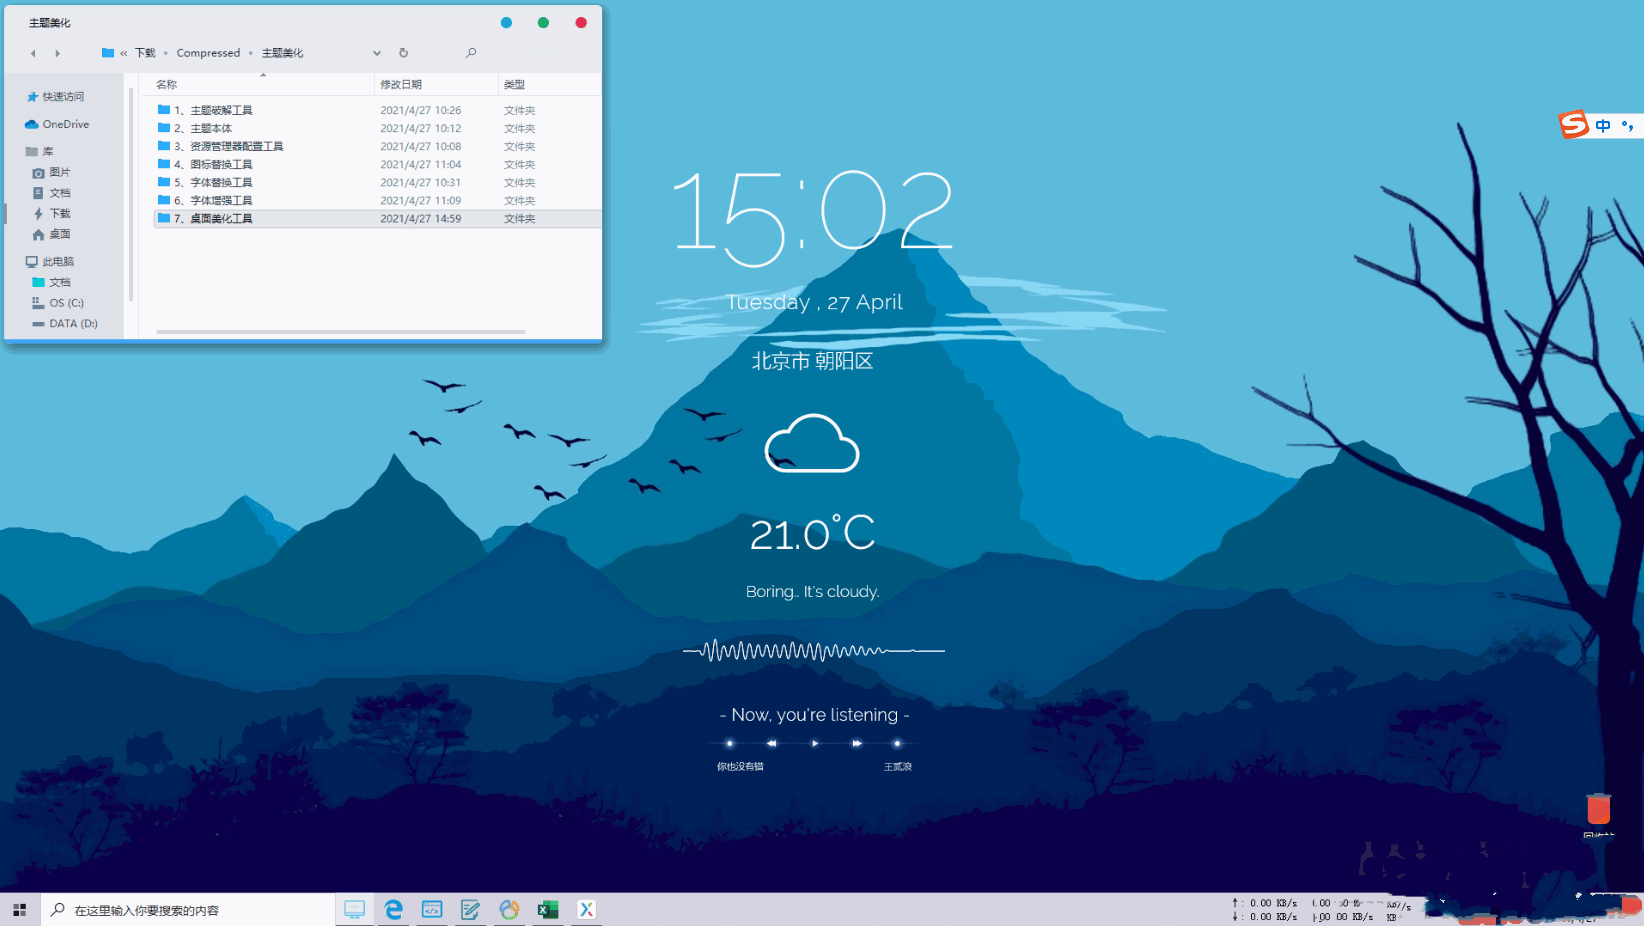Open Excel from the taskbar
1644x926 pixels.
[x=547, y=909]
